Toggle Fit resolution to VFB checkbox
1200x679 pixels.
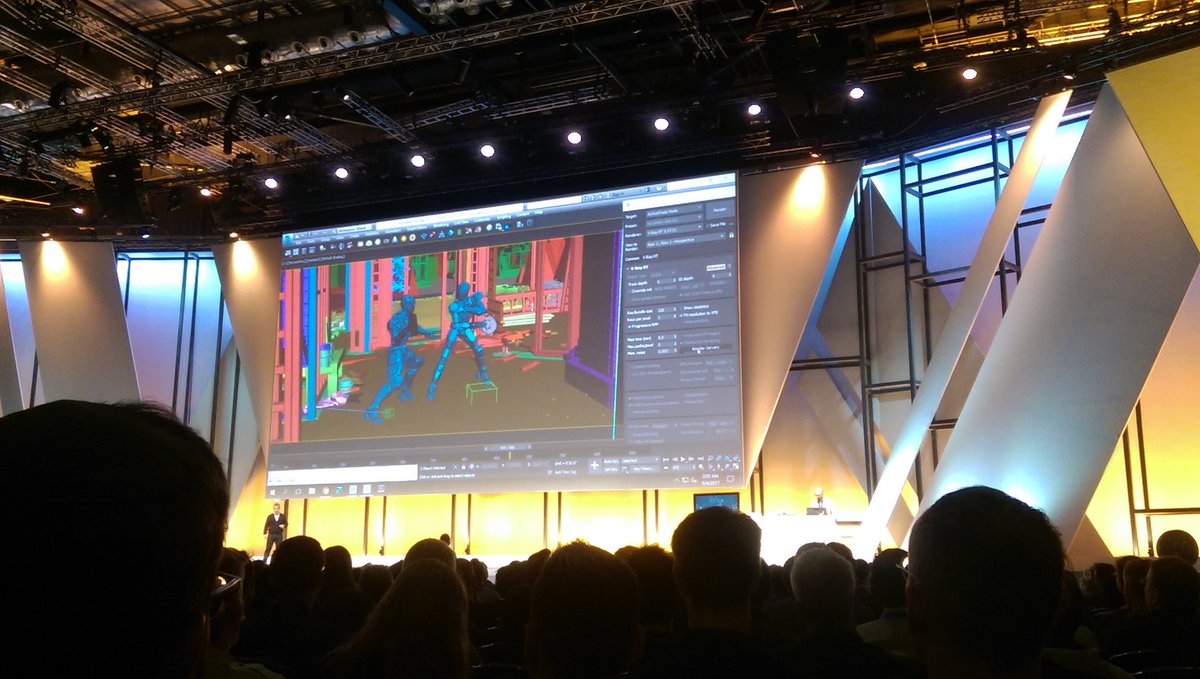click(680, 314)
